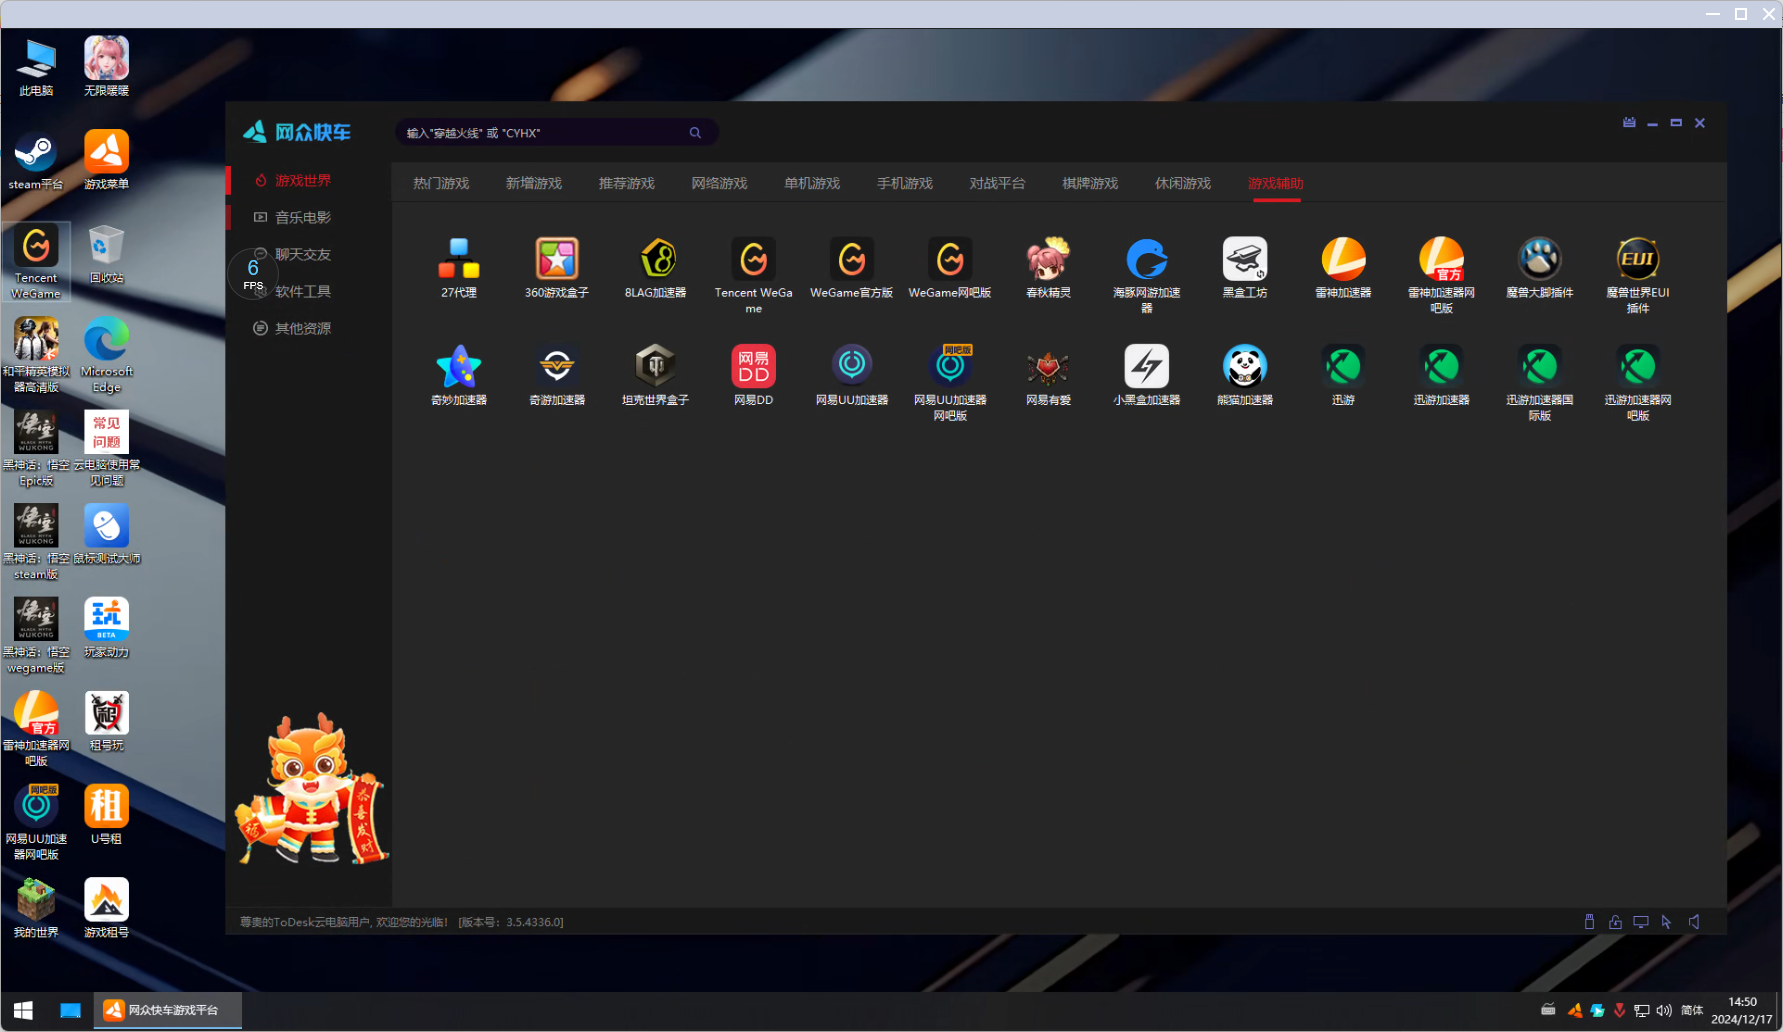Click the search magnifier icon
This screenshot has width=1783, height=1032.
click(695, 133)
